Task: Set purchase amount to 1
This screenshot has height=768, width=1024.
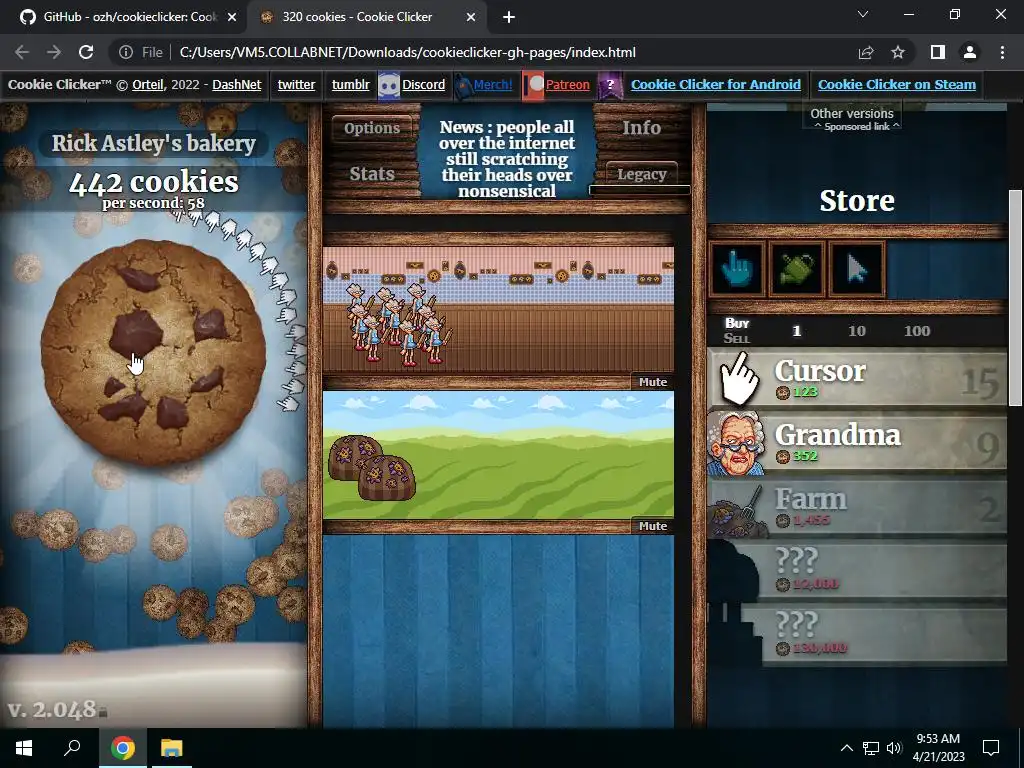Action: pyautogui.click(x=796, y=331)
